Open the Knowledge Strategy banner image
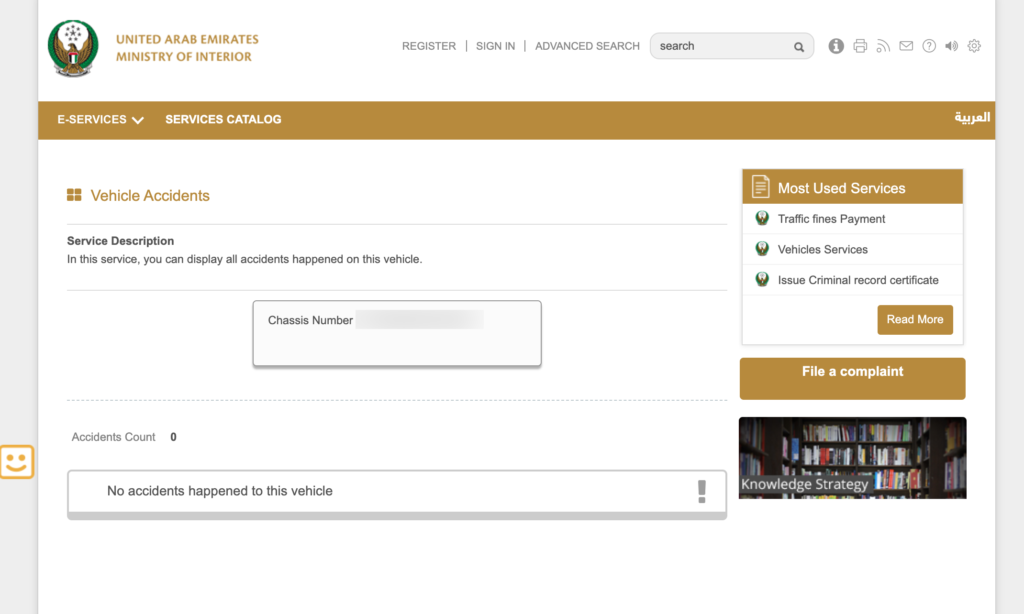1024x614 pixels. (x=852, y=458)
